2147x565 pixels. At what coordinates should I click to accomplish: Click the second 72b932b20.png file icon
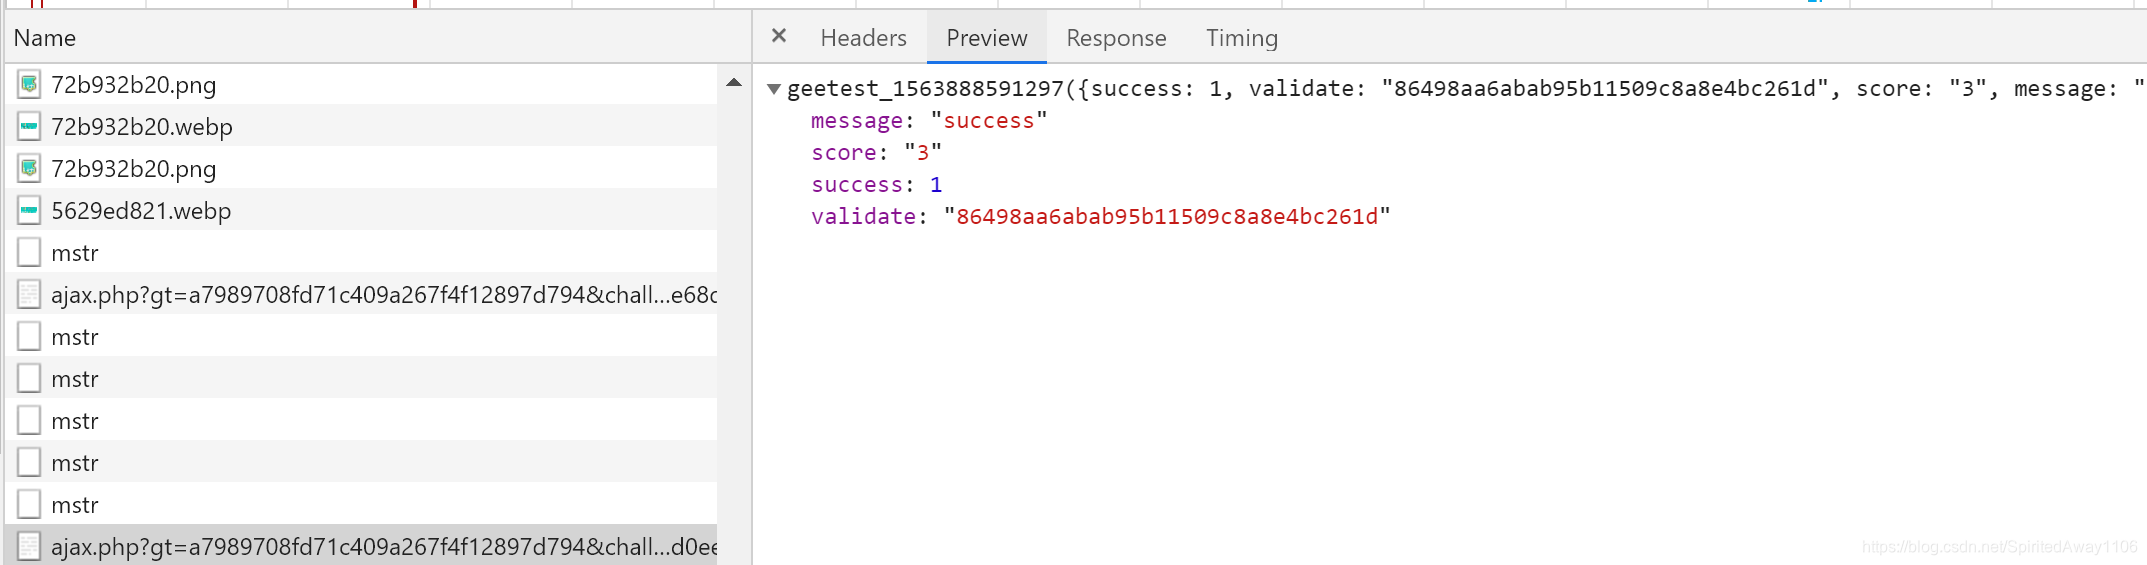(x=29, y=168)
